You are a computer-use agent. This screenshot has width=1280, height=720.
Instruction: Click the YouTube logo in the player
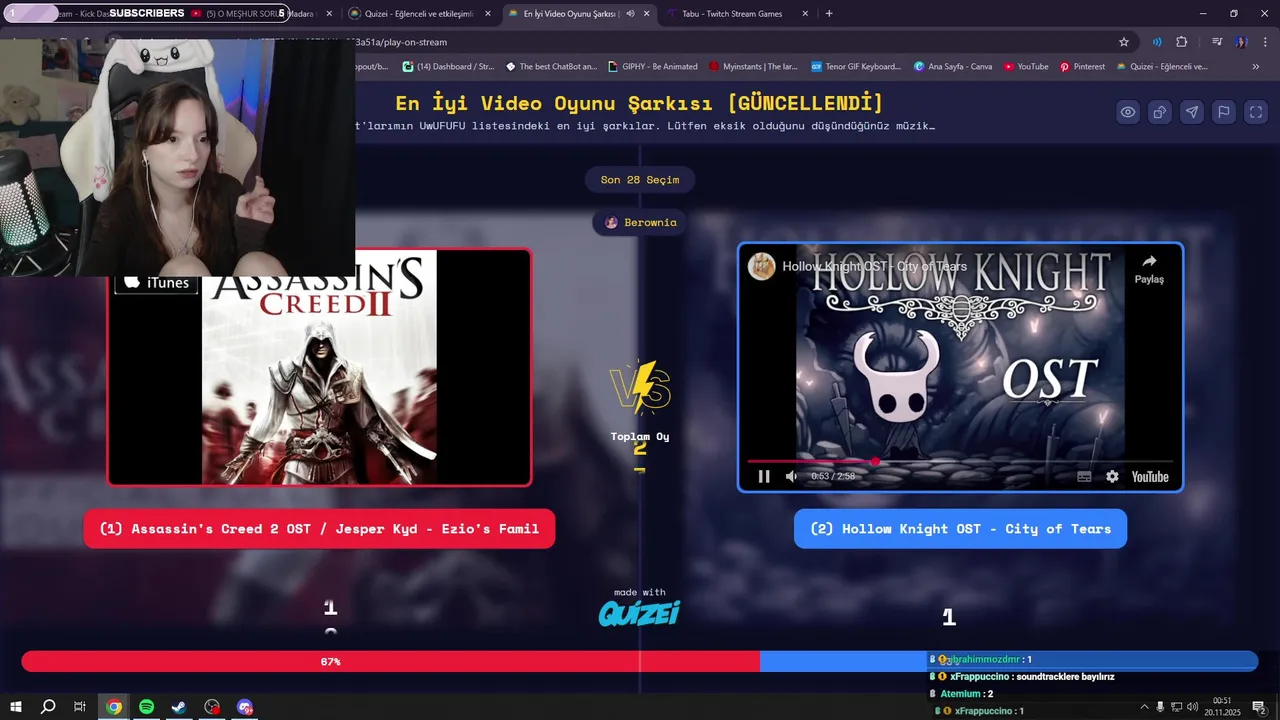coord(1150,477)
